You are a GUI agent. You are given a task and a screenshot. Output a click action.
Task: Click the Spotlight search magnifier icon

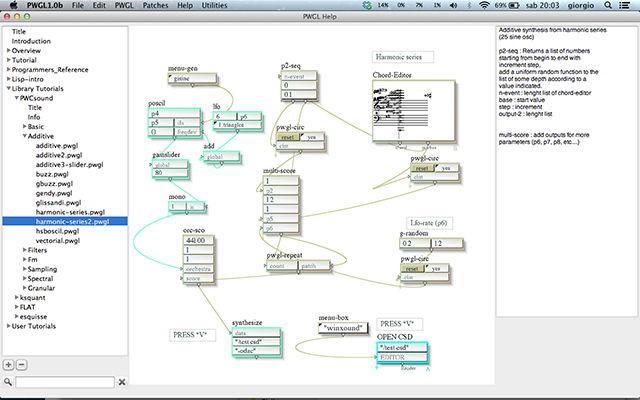(608, 5)
